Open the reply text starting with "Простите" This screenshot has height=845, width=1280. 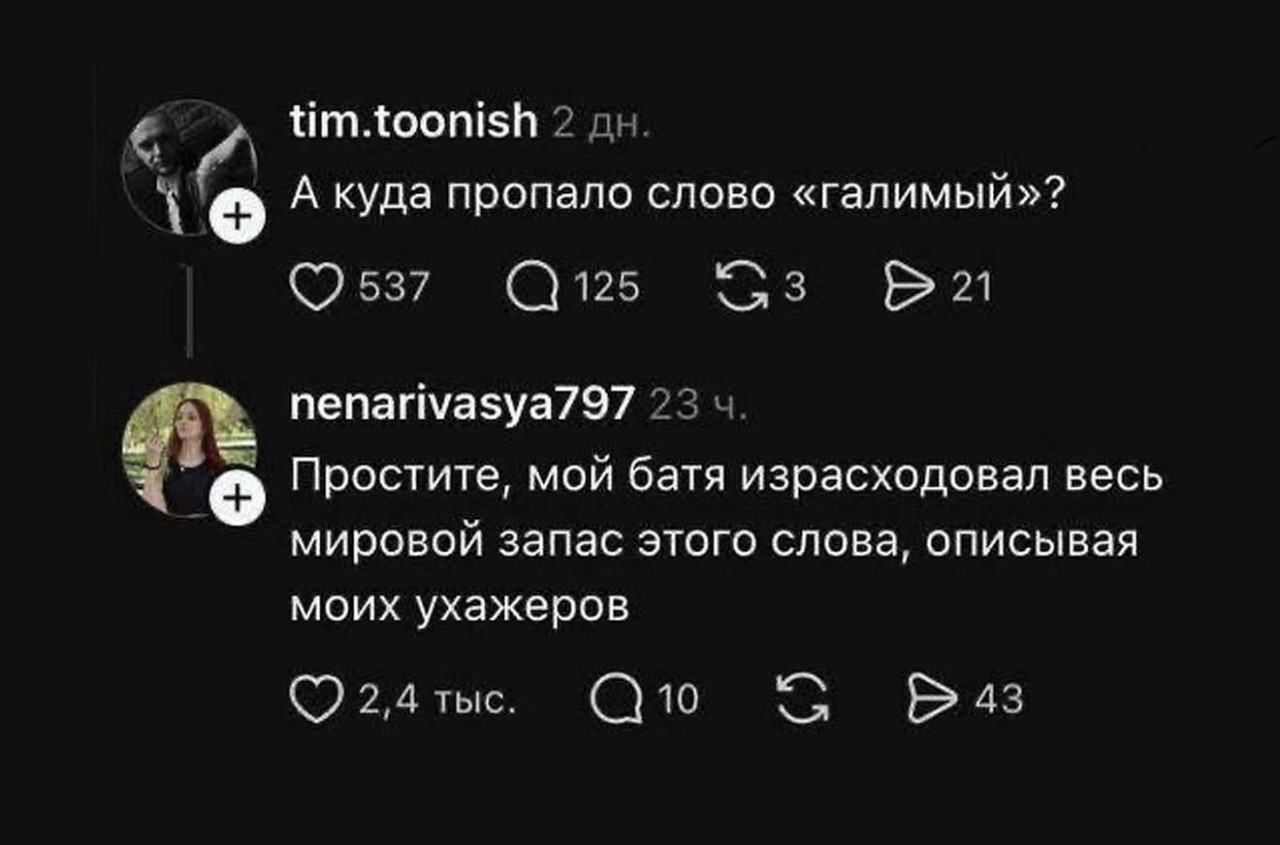point(725,540)
